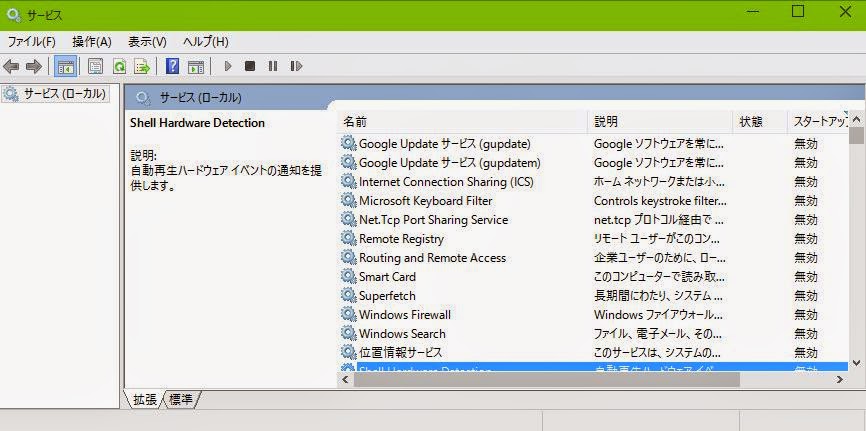Click description cell of Superfetch row

pos(660,296)
